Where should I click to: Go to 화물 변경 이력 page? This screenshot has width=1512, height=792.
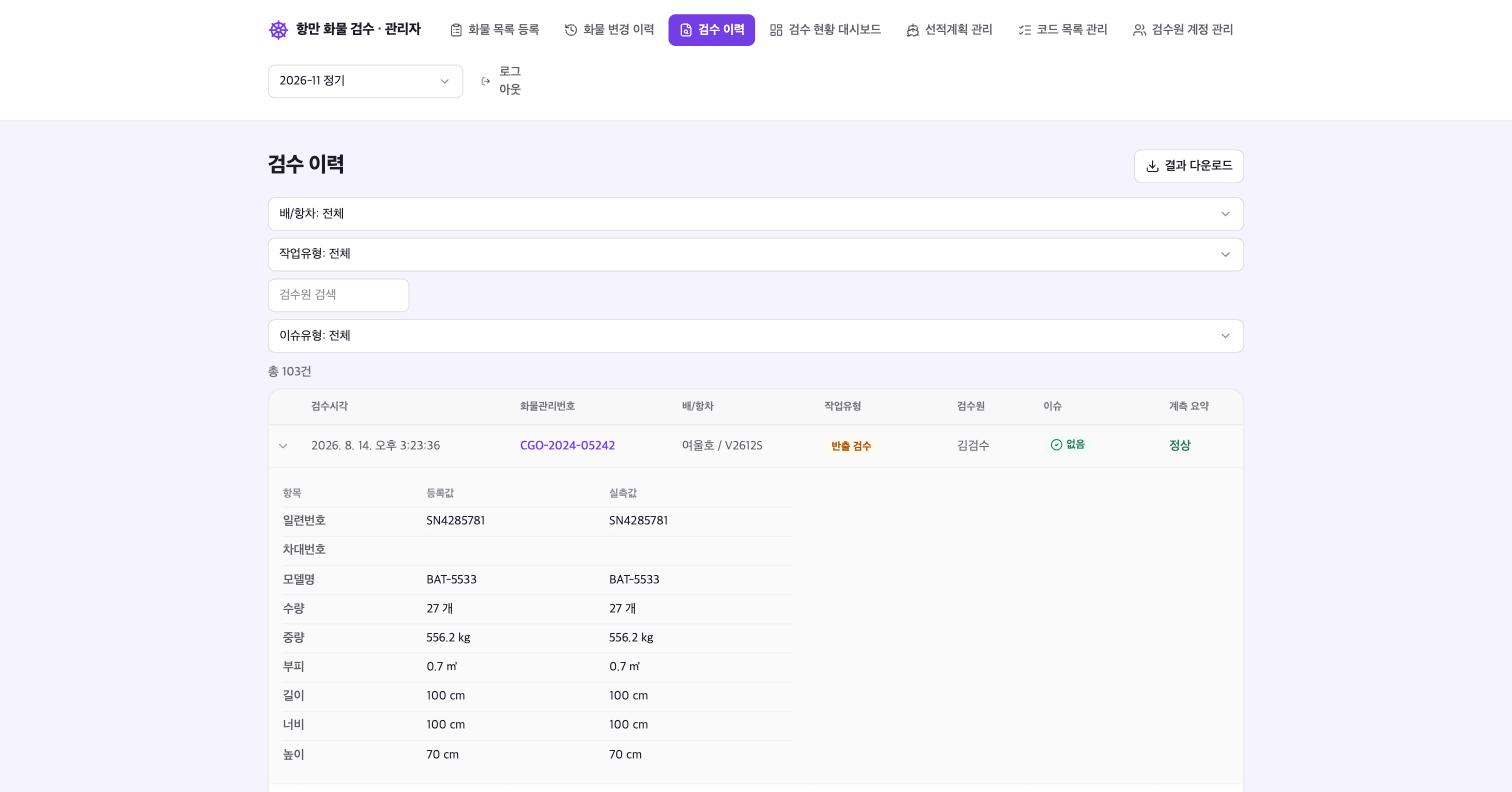click(x=609, y=30)
